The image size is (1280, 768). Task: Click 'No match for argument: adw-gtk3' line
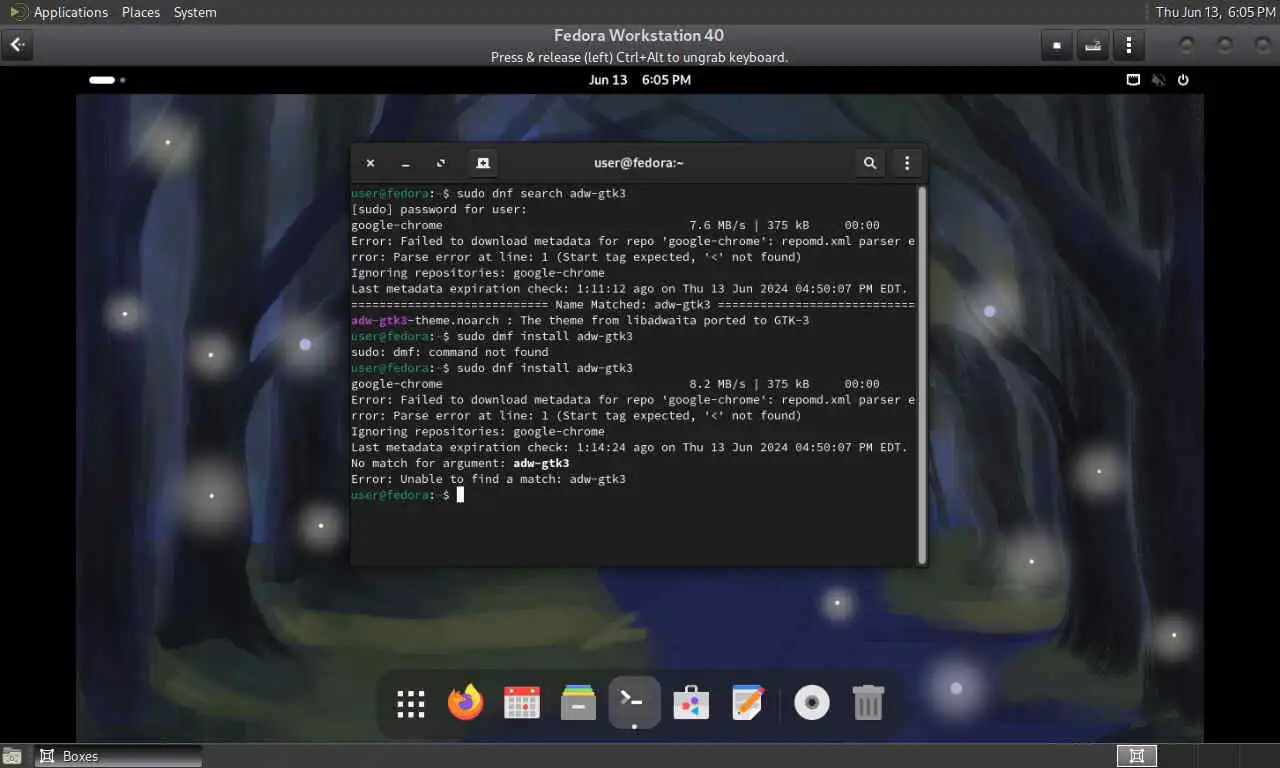pos(460,463)
